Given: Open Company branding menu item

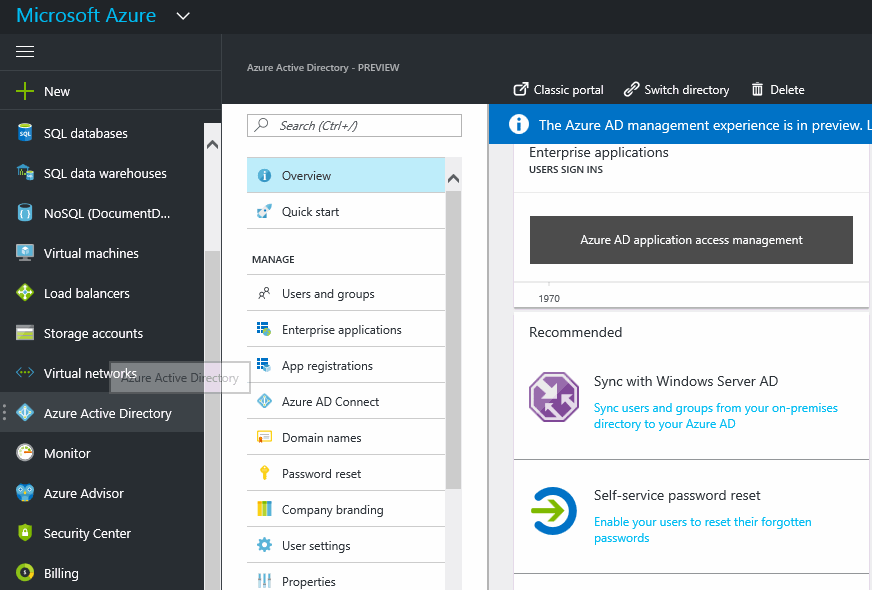Looking at the screenshot, I should (346, 509).
